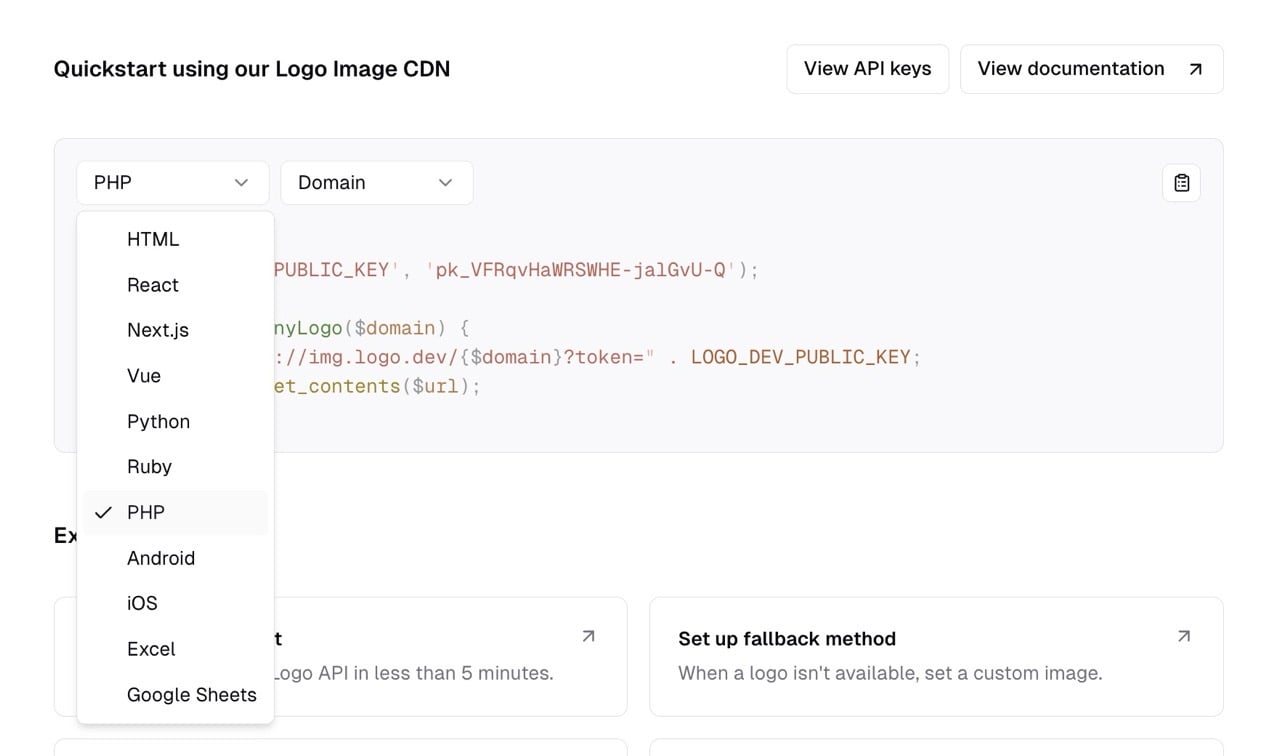This screenshot has height=756, width=1280.
Task: Choose React in the language menu
Action: tap(153, 285)
